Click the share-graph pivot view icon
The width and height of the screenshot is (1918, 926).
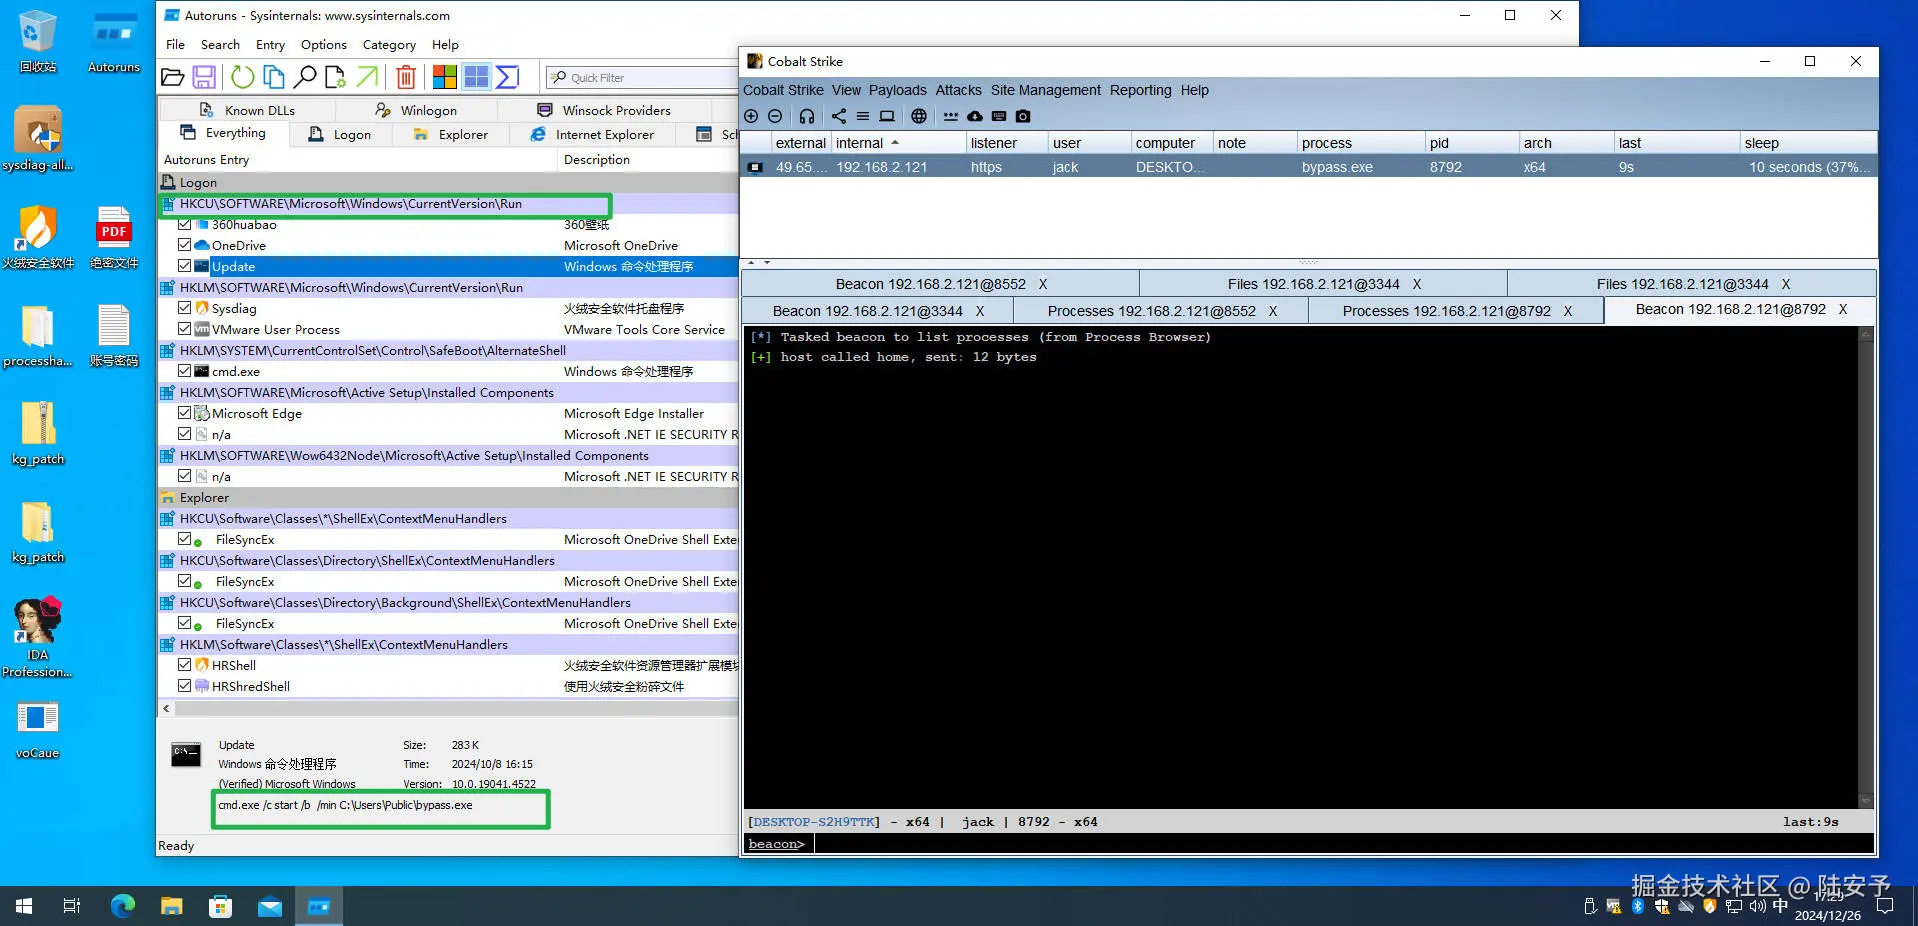839,116
